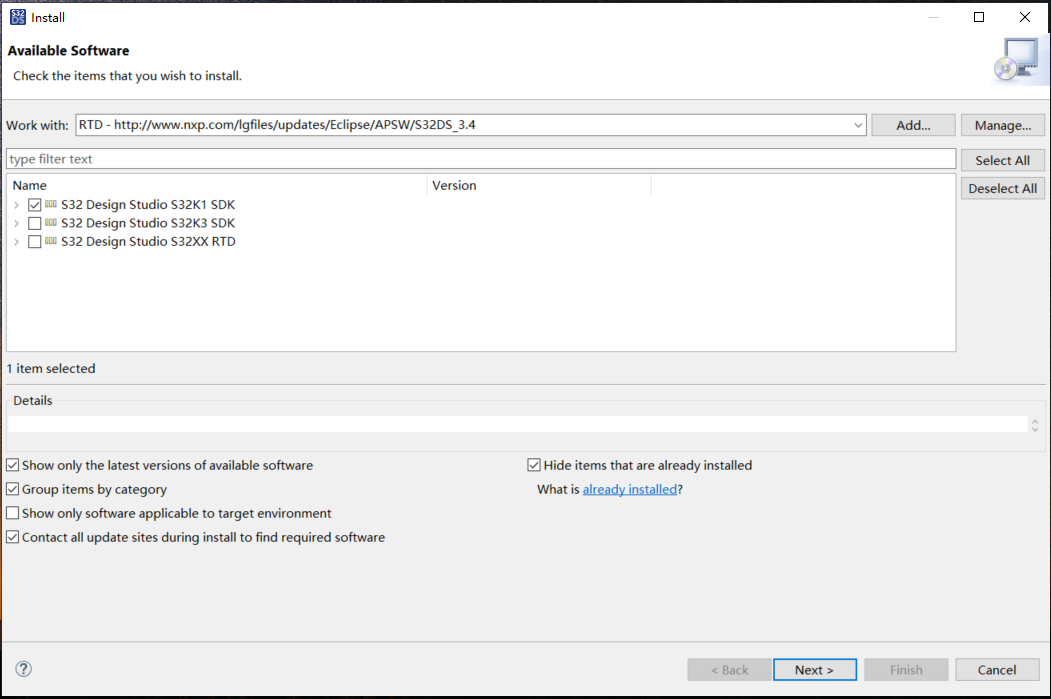Open the Work with site dropdown
Image resolution: width=1051 pixels, height=699 pixels.
(858, 125)
